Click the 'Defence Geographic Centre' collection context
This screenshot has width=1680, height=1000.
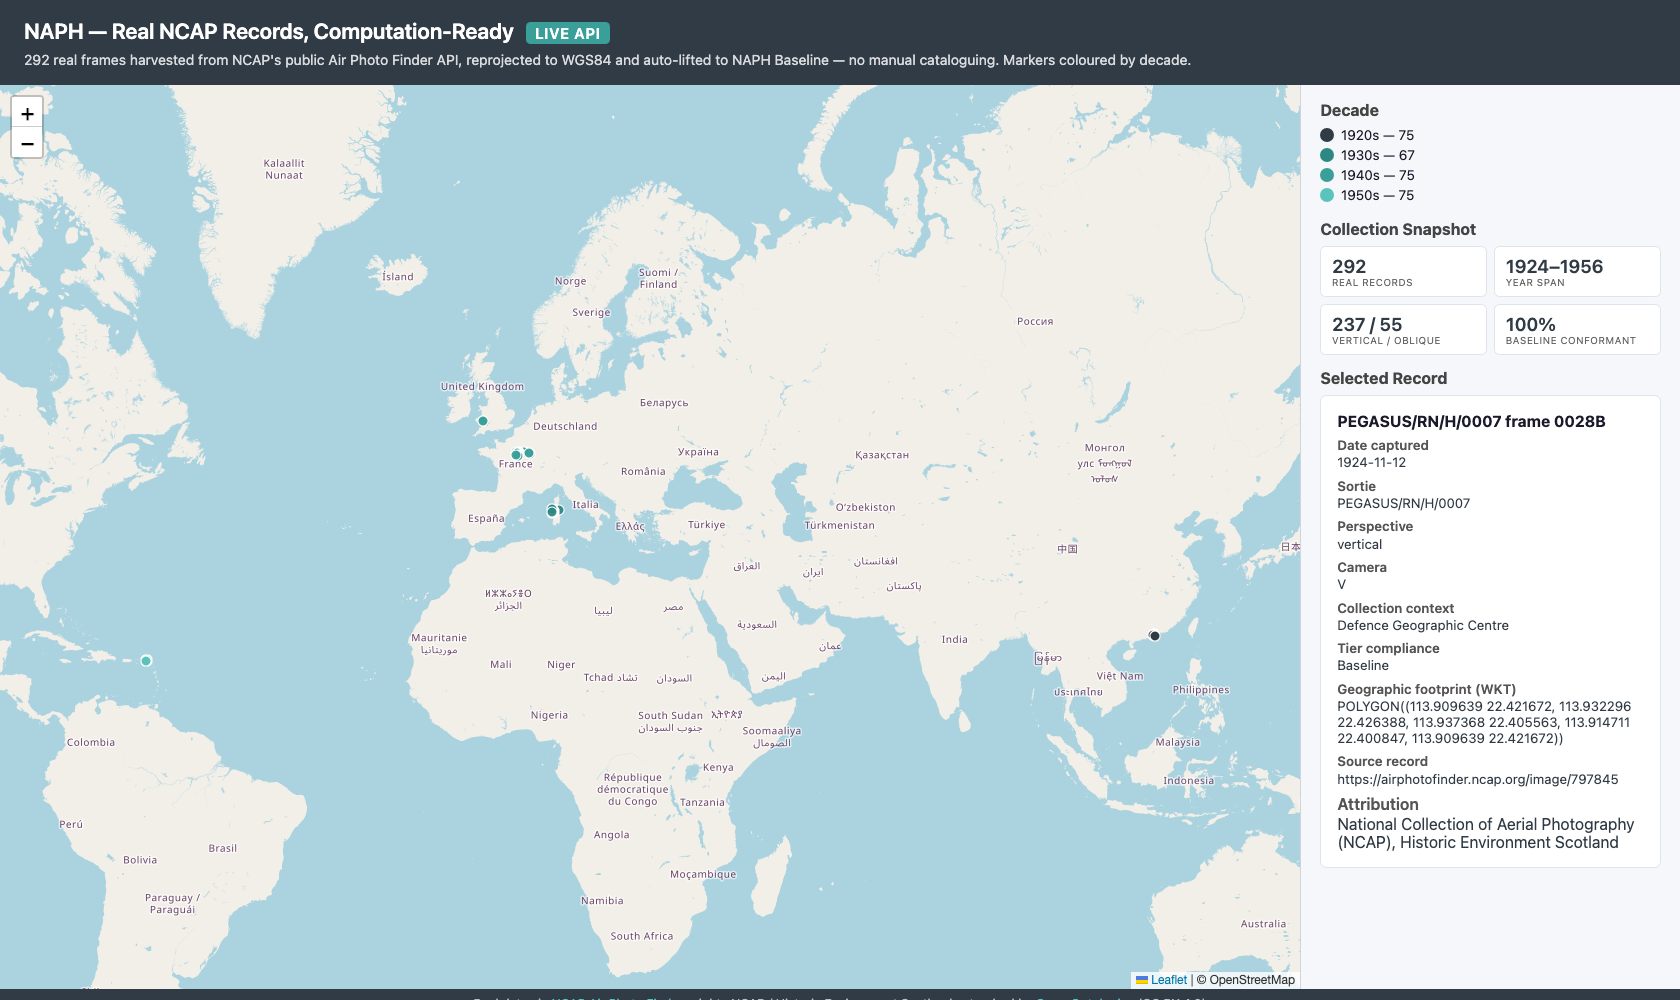(1422, 626)
